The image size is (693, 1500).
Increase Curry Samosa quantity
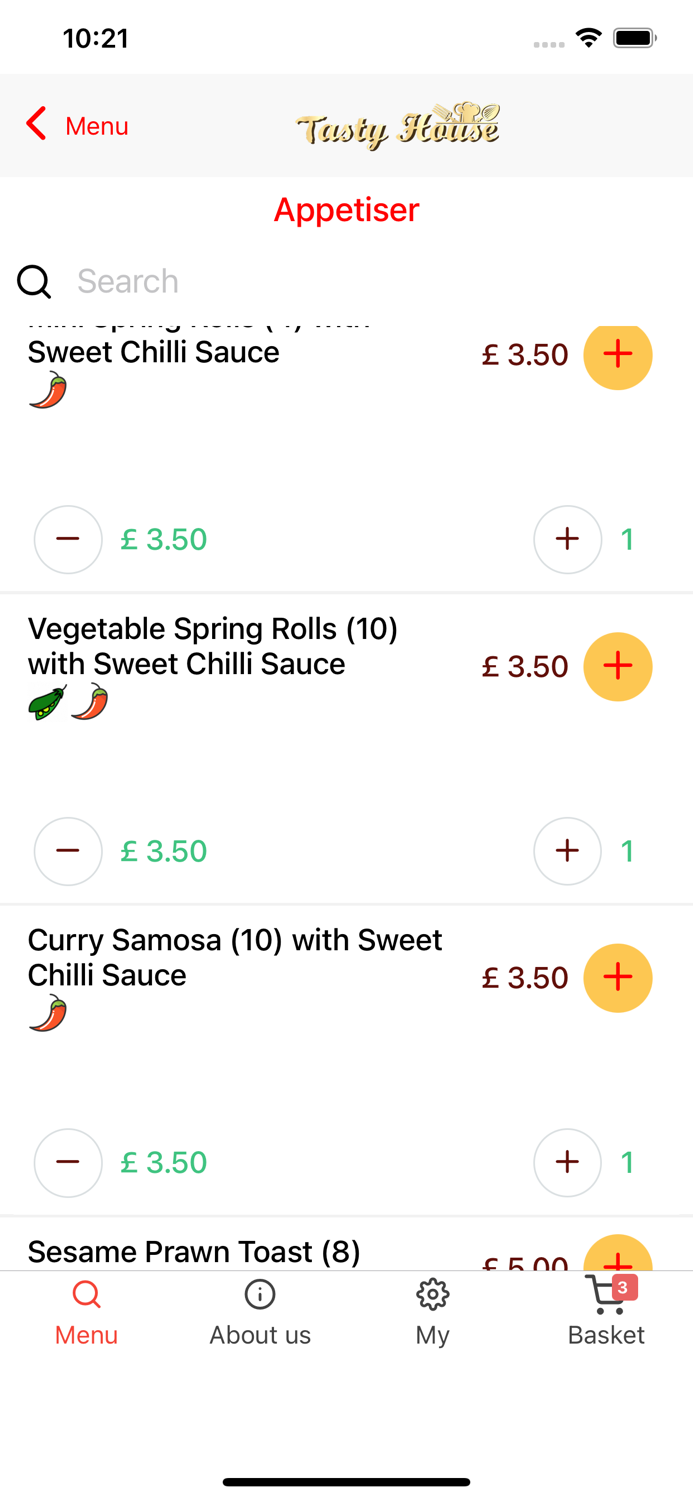pos(567,1162)
